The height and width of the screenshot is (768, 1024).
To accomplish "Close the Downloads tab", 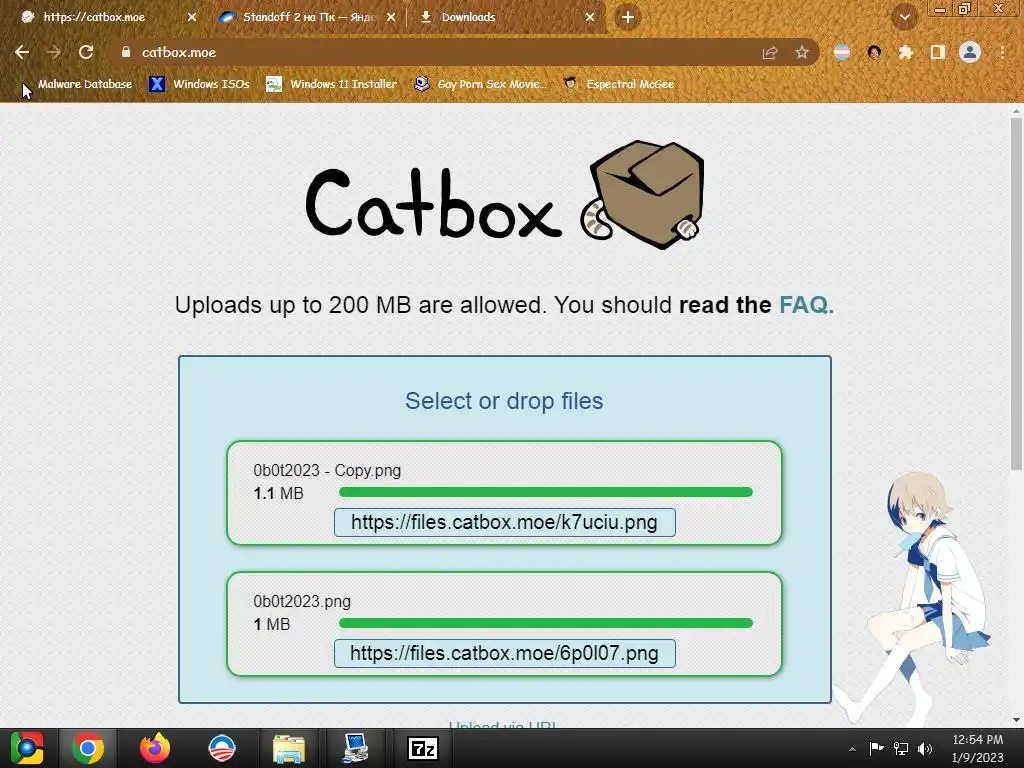I will tap(590, 18).
